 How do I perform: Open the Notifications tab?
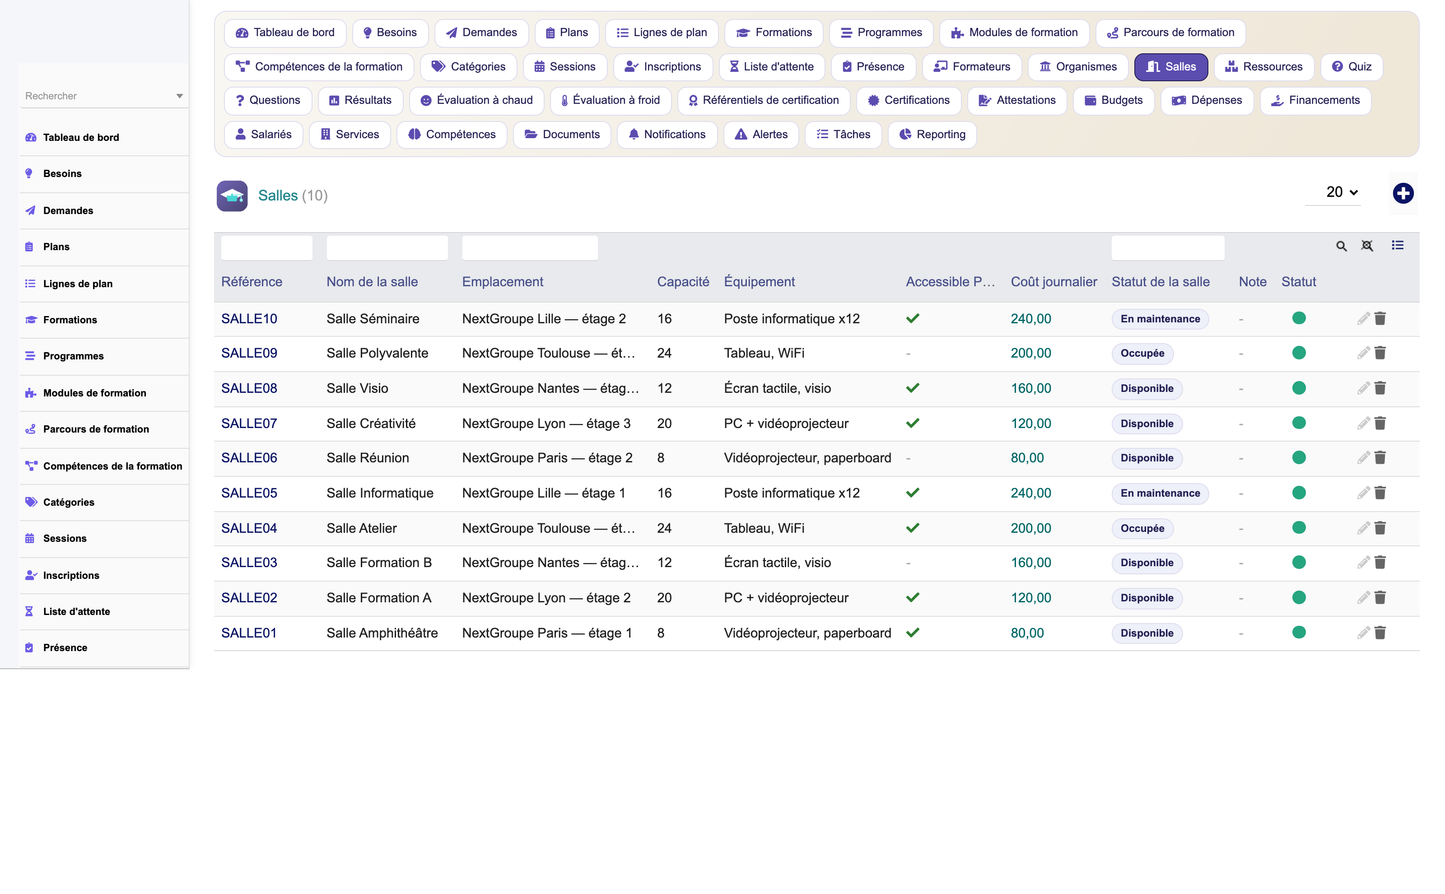coord(667,135)
